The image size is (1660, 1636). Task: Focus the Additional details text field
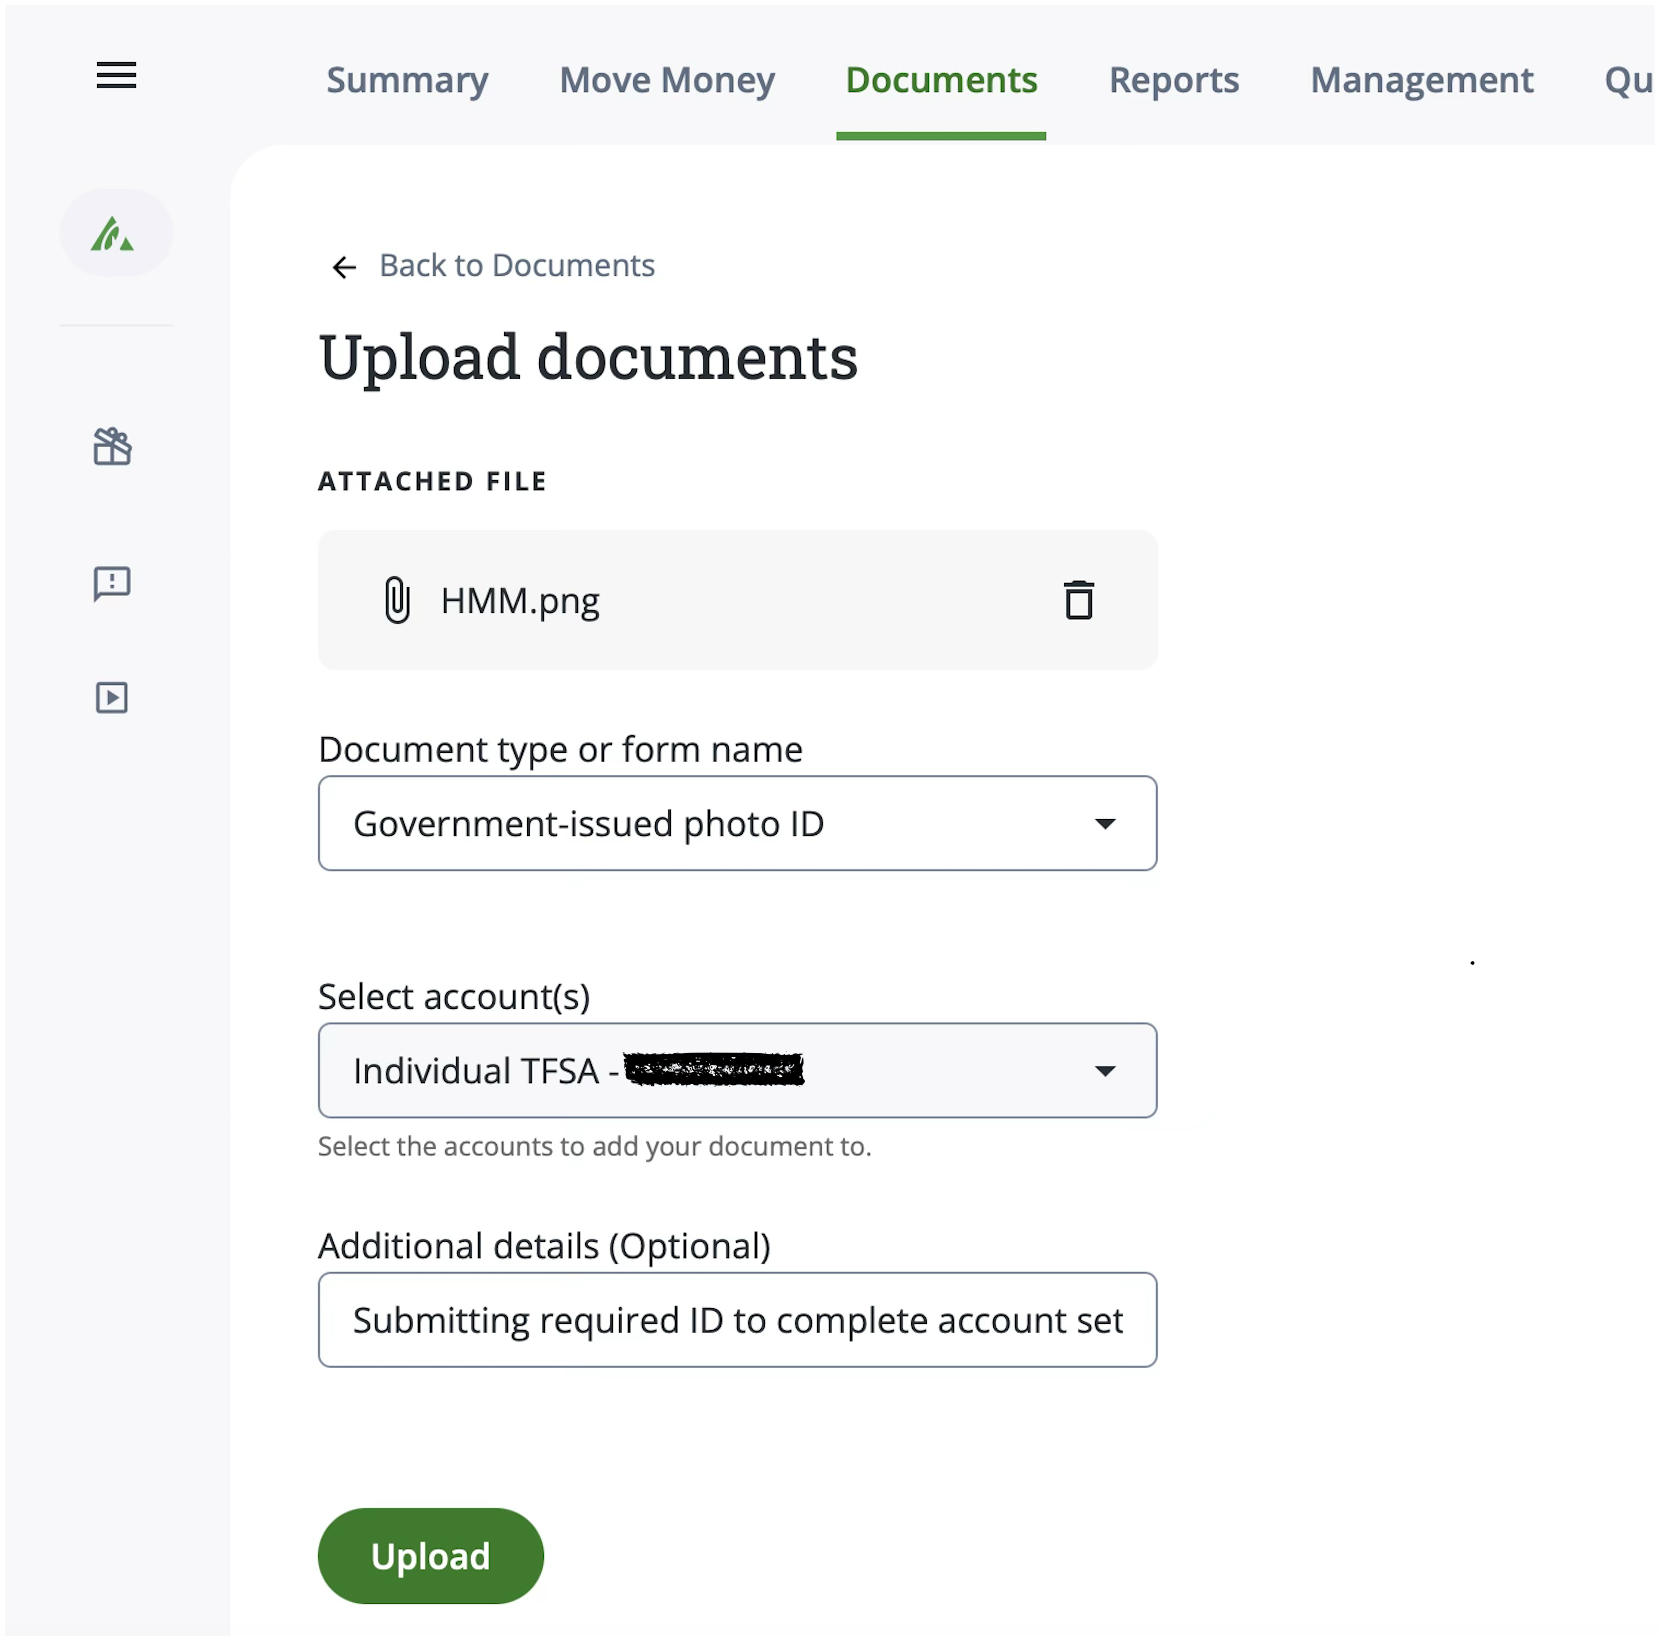point(737,1320)
